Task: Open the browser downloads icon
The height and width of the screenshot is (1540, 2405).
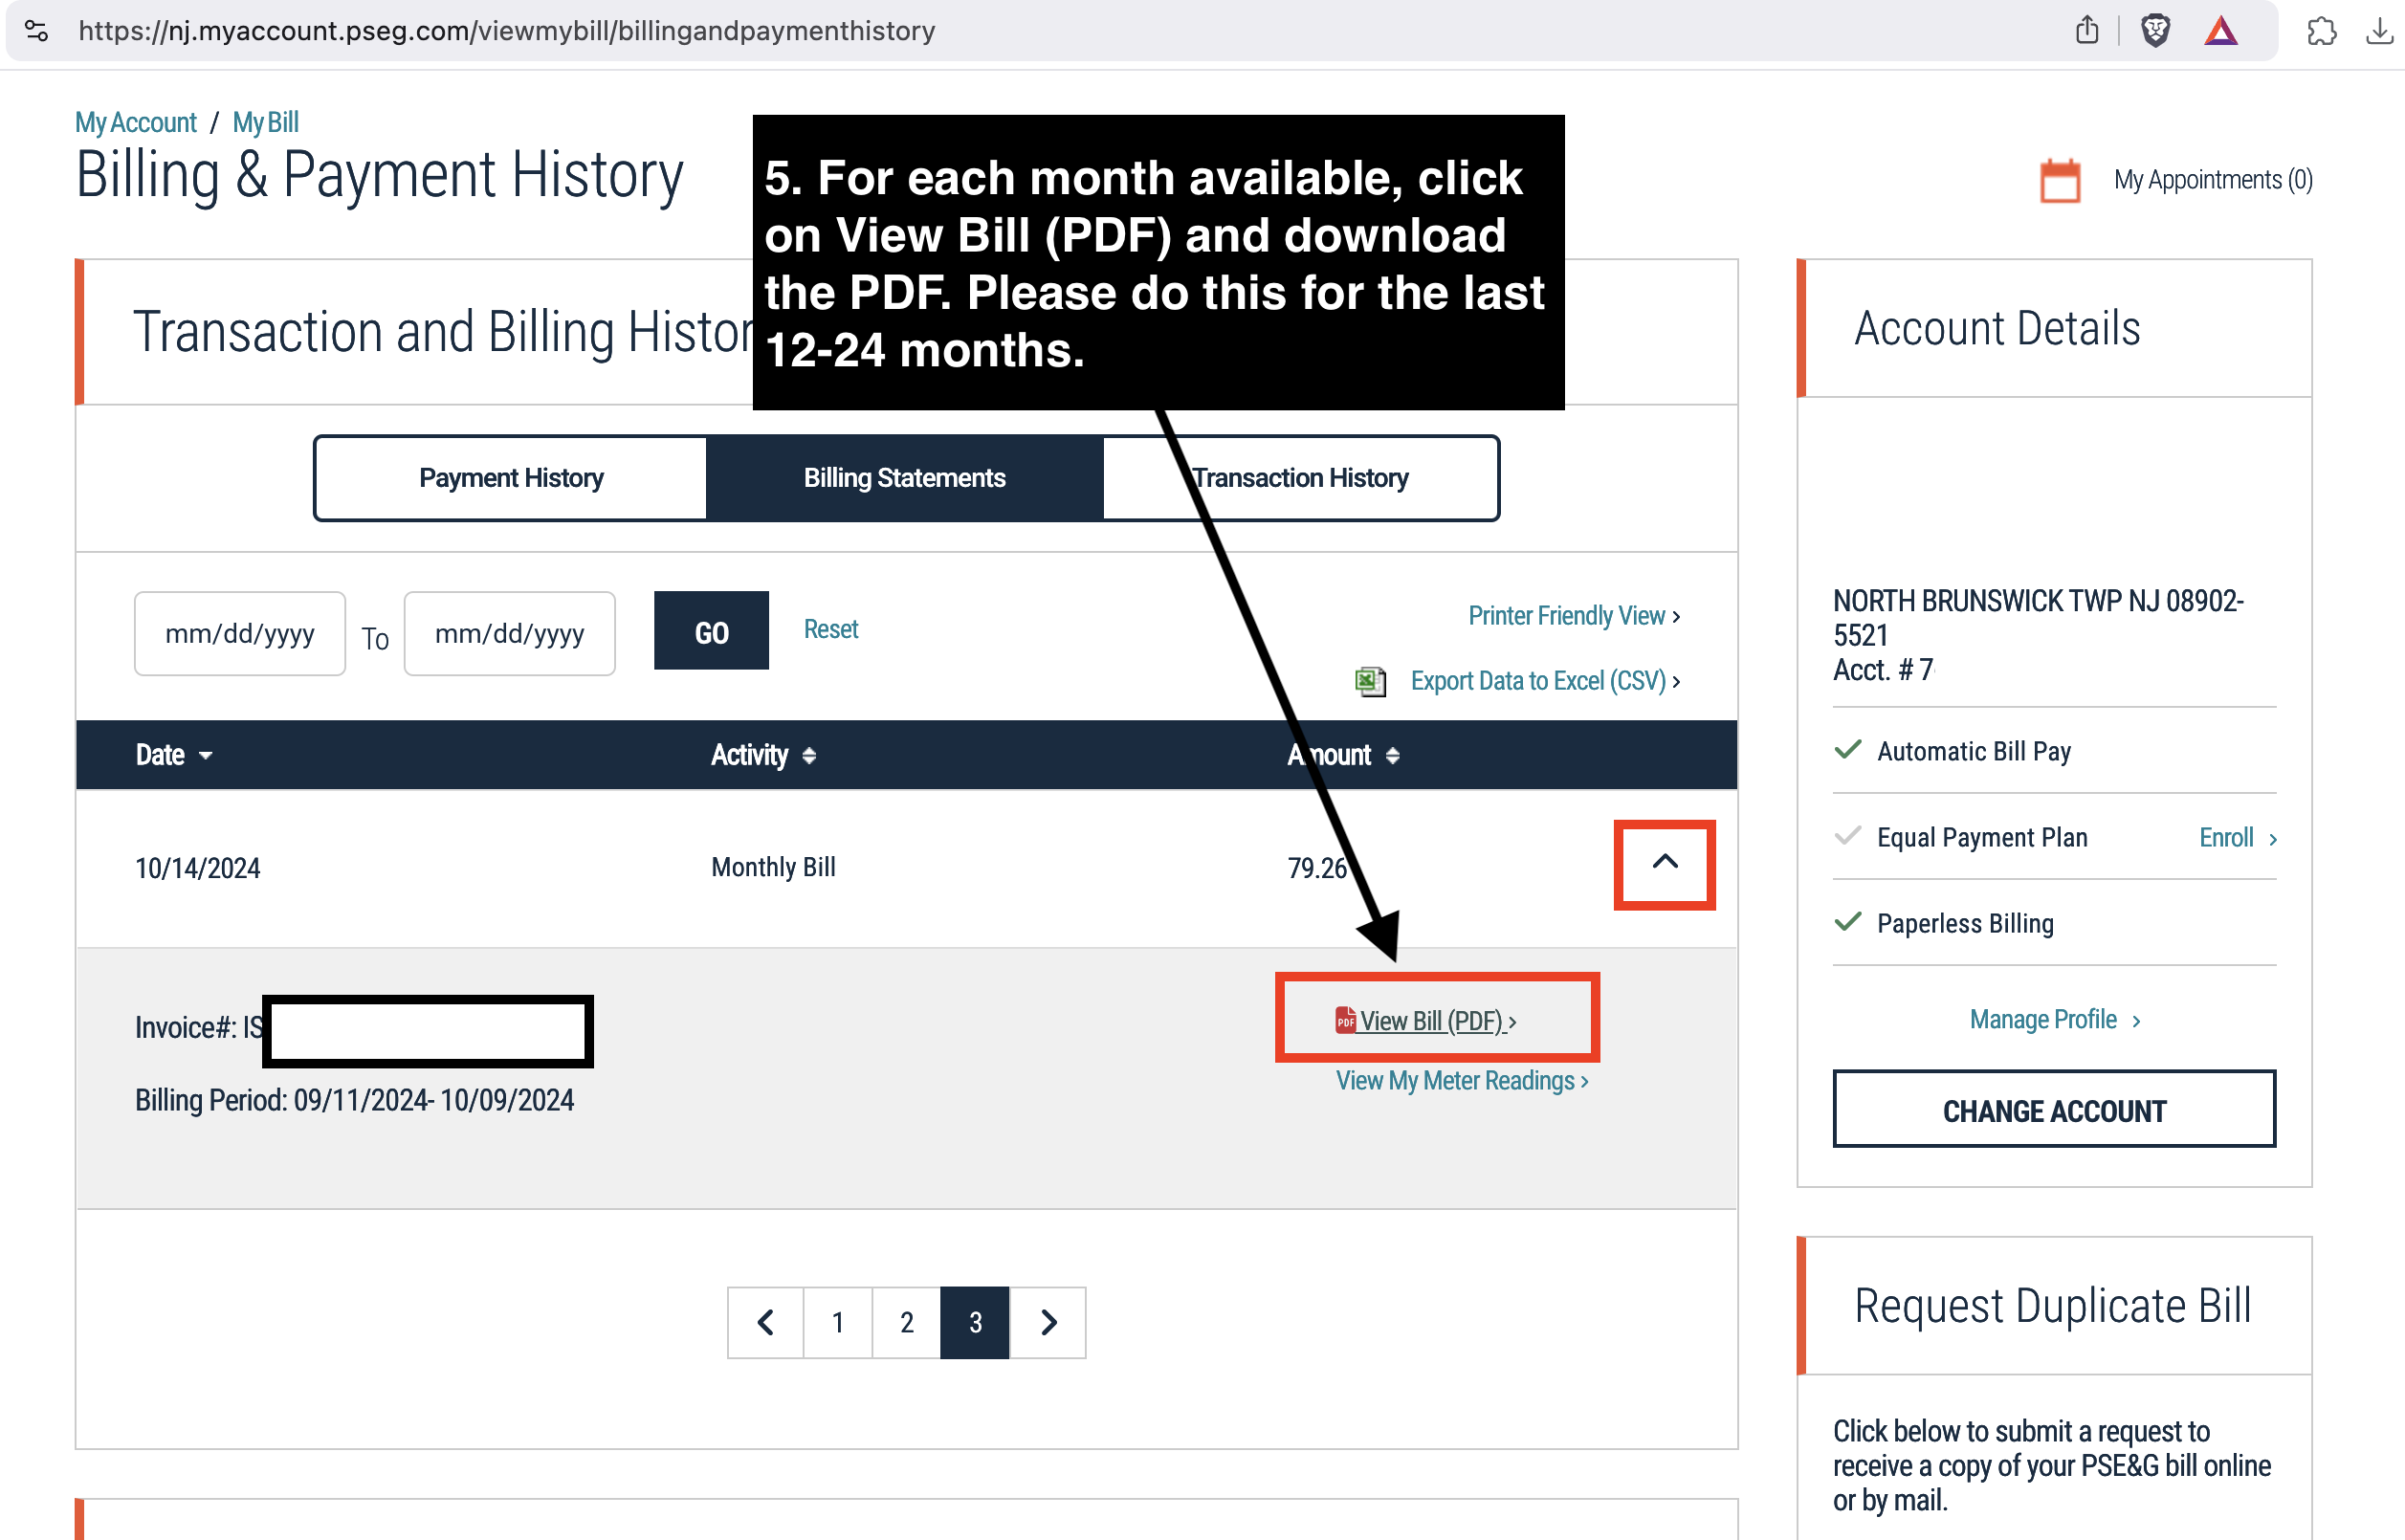Action: [x=2379, y=31]
